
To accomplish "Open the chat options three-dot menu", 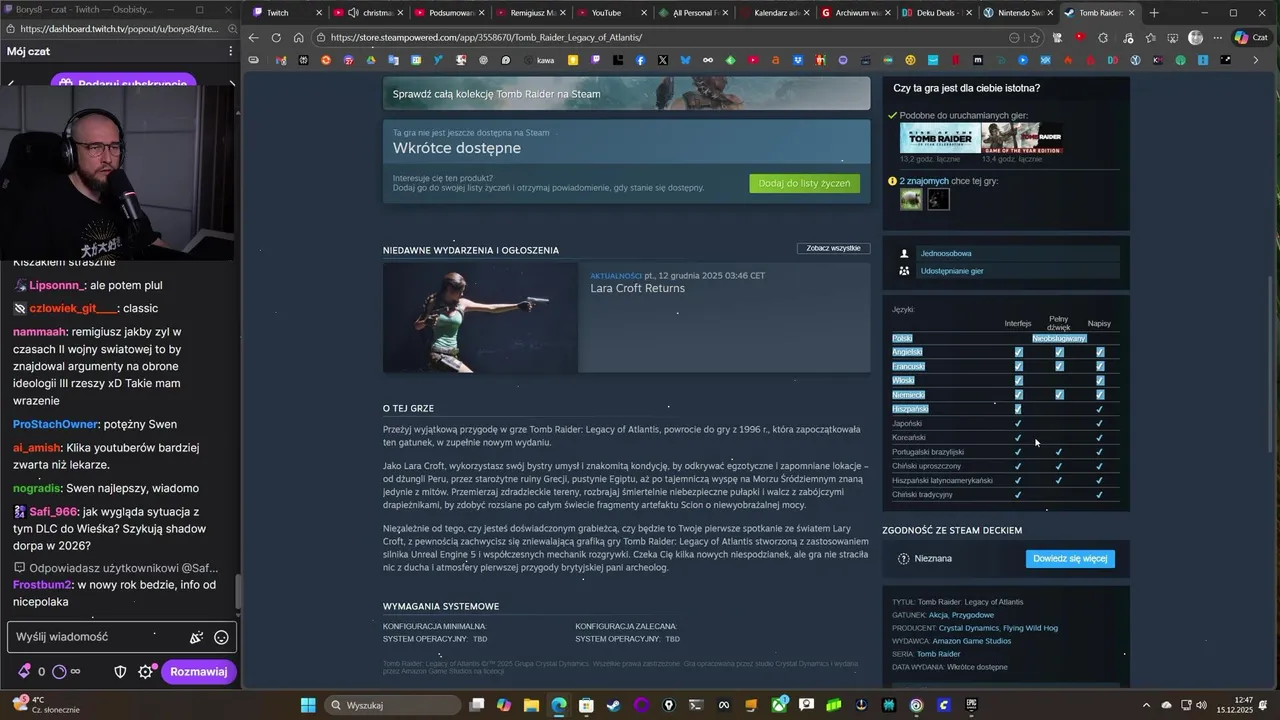I will [x=229, y=51].
